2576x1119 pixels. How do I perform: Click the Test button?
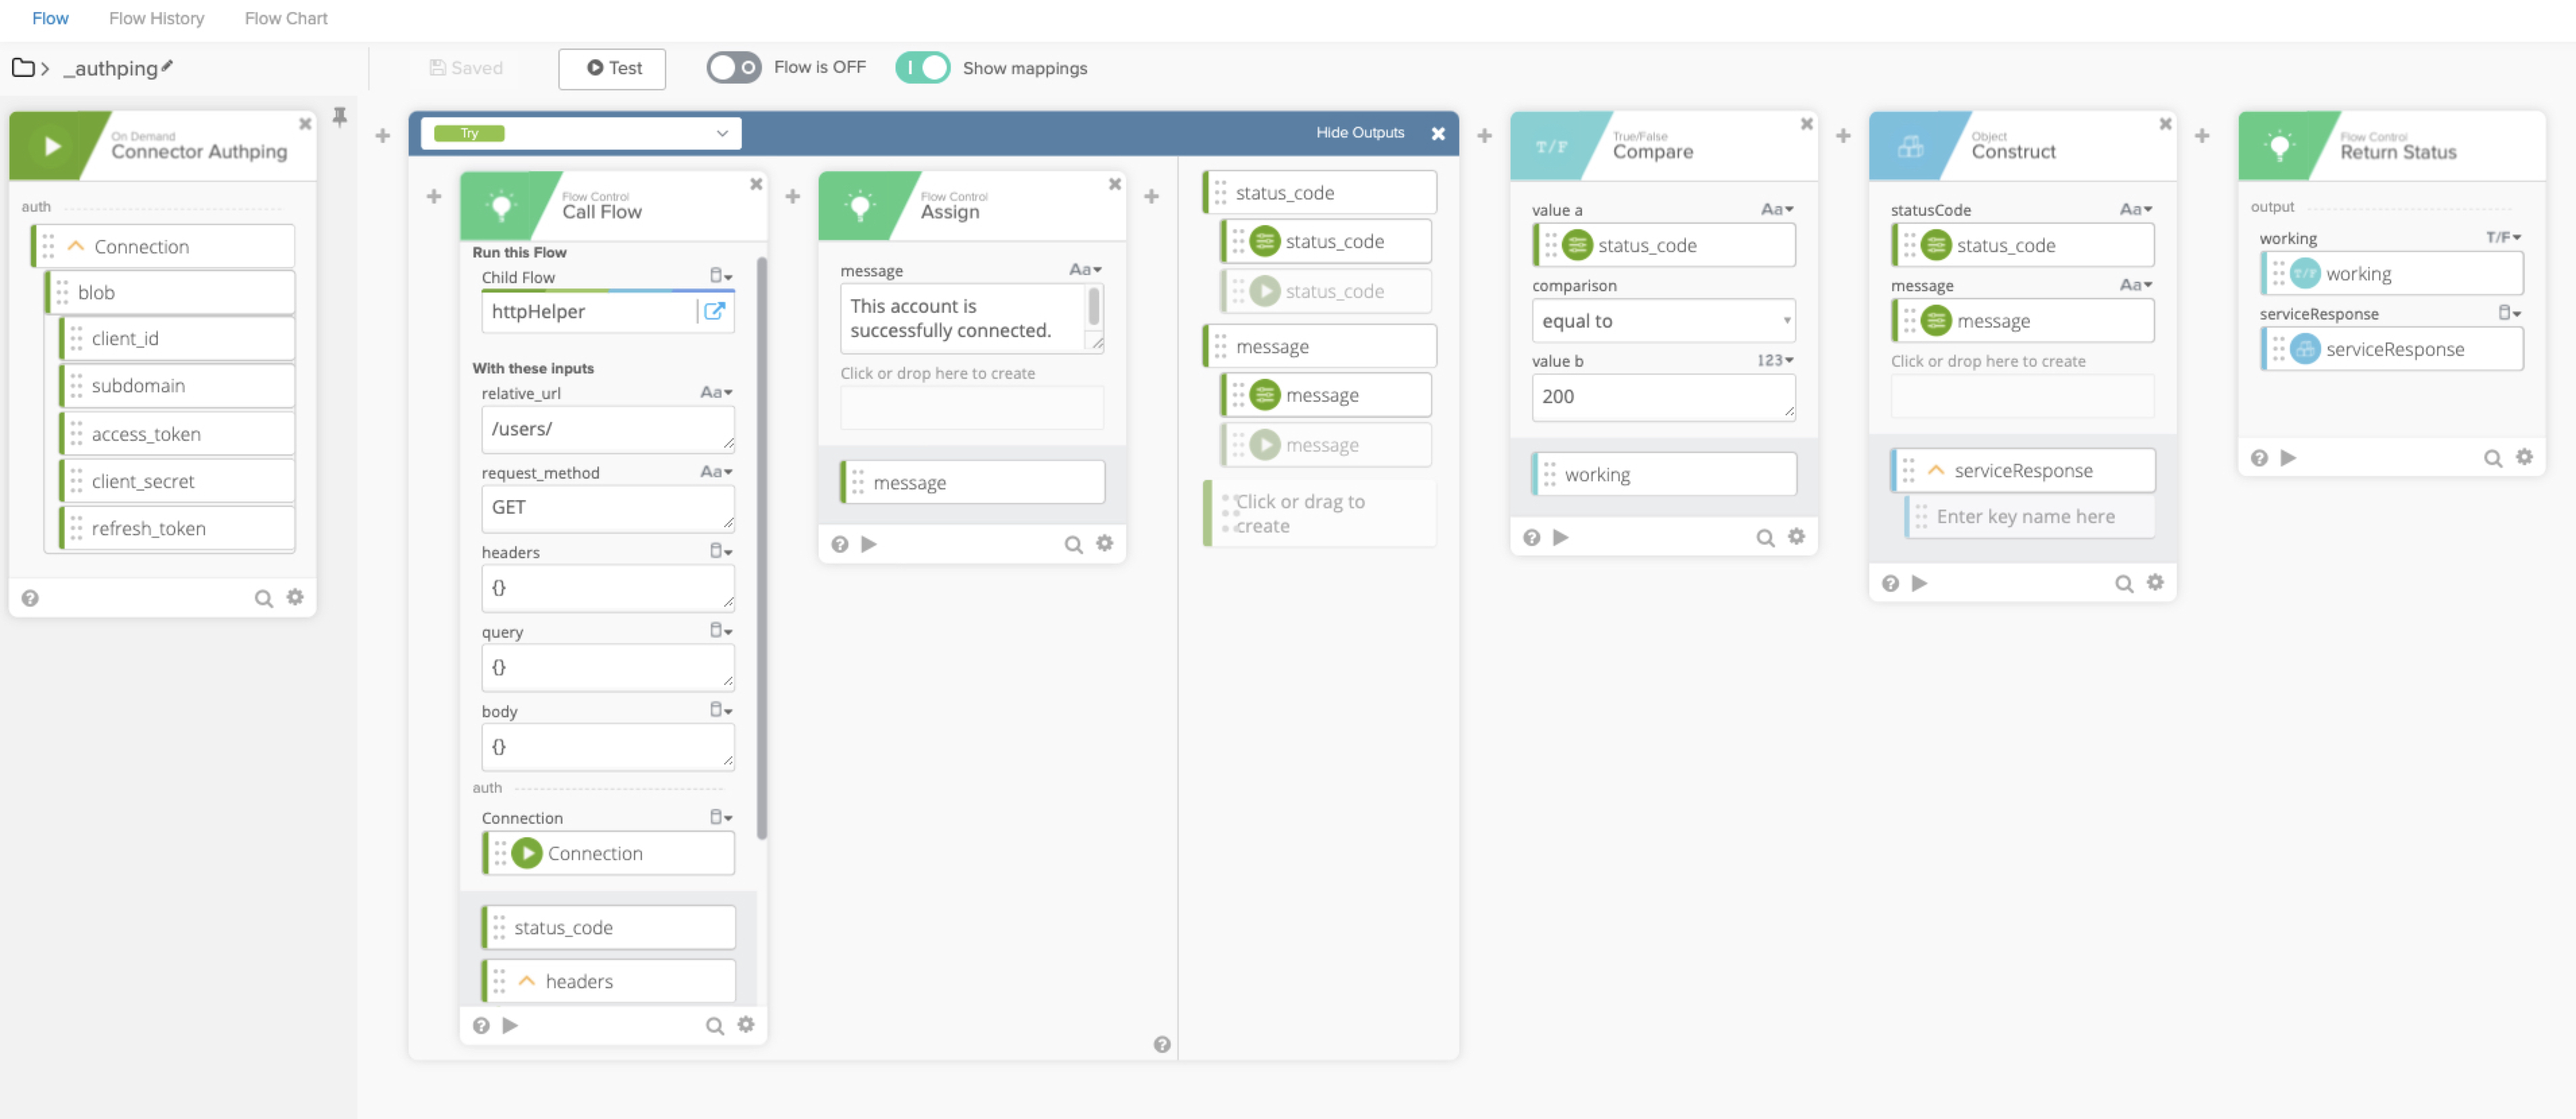point(612,68)
